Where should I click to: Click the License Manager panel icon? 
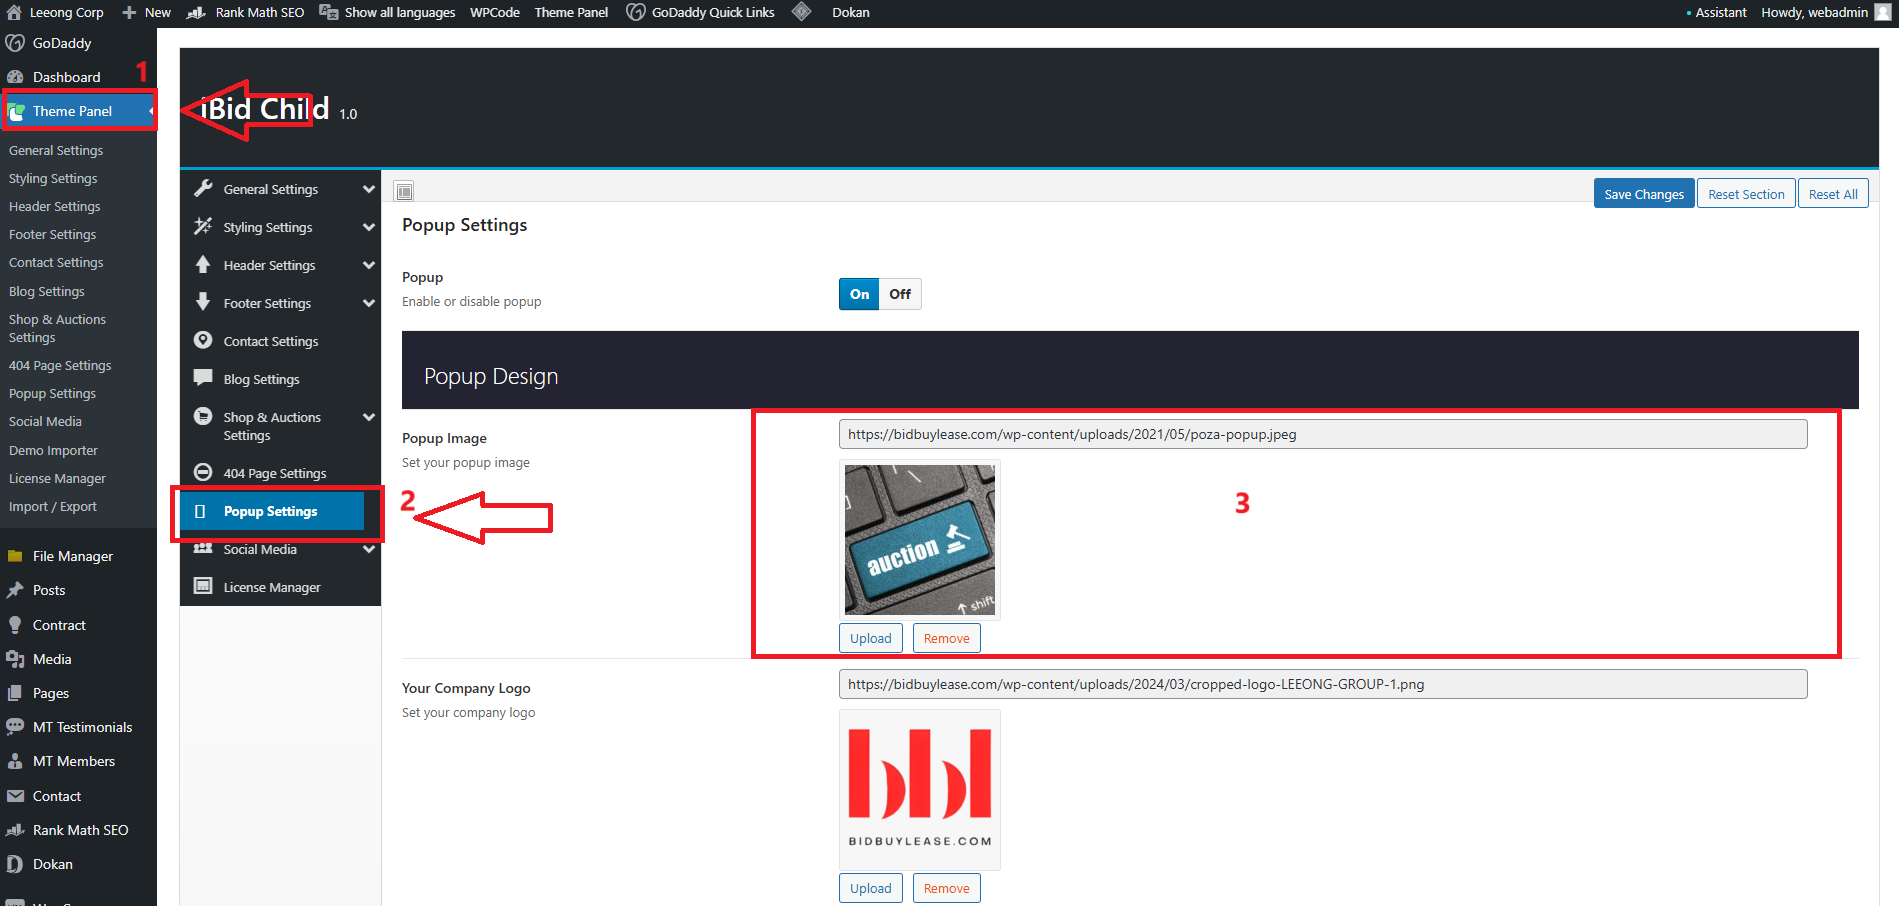203,586
